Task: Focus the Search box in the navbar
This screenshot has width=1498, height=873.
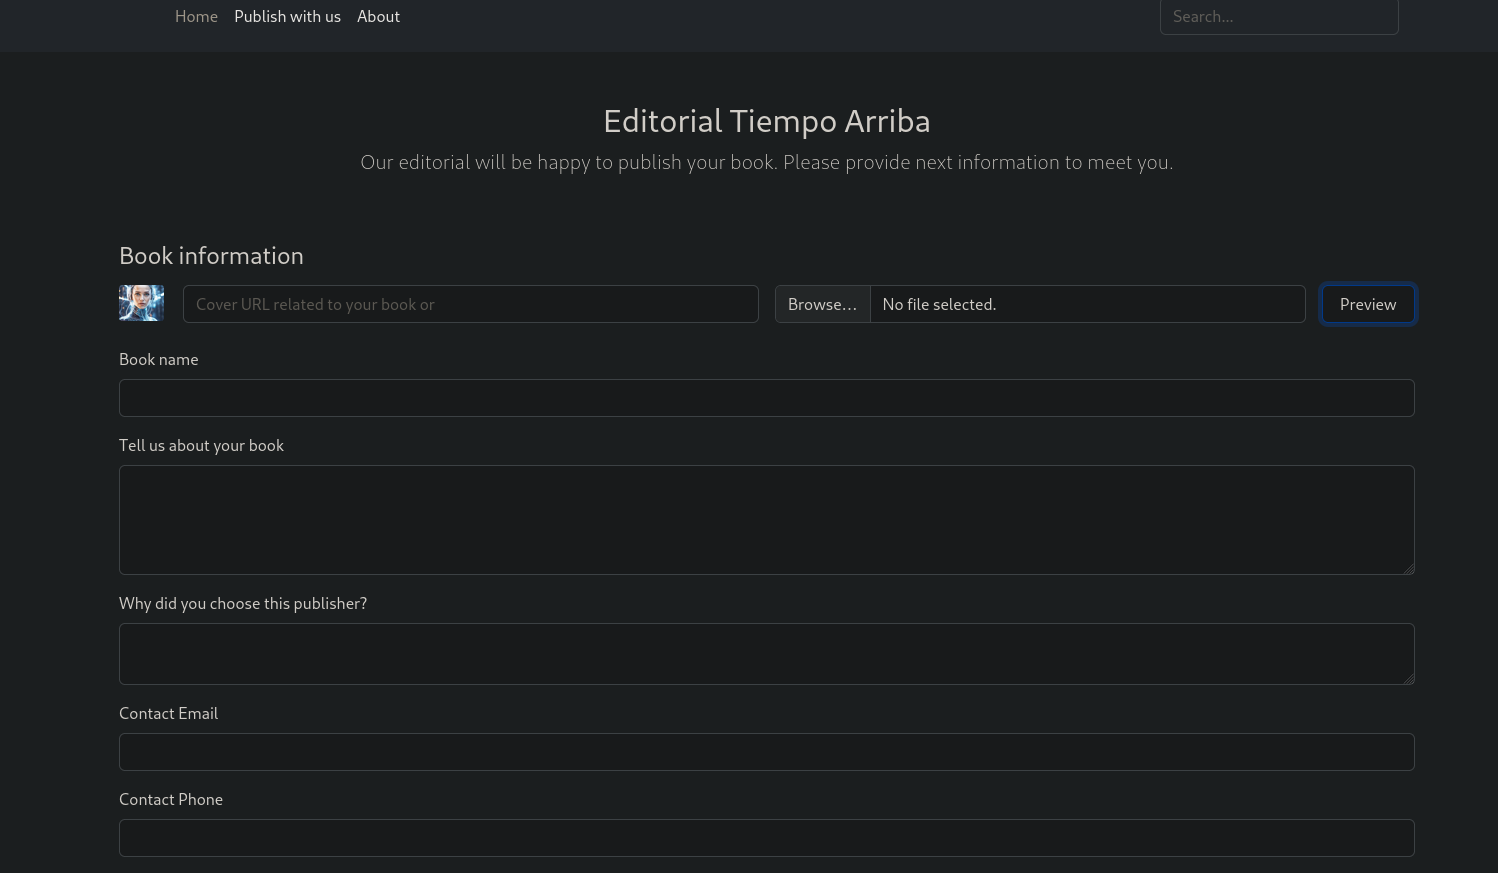Action: [x=1278, y=17]
